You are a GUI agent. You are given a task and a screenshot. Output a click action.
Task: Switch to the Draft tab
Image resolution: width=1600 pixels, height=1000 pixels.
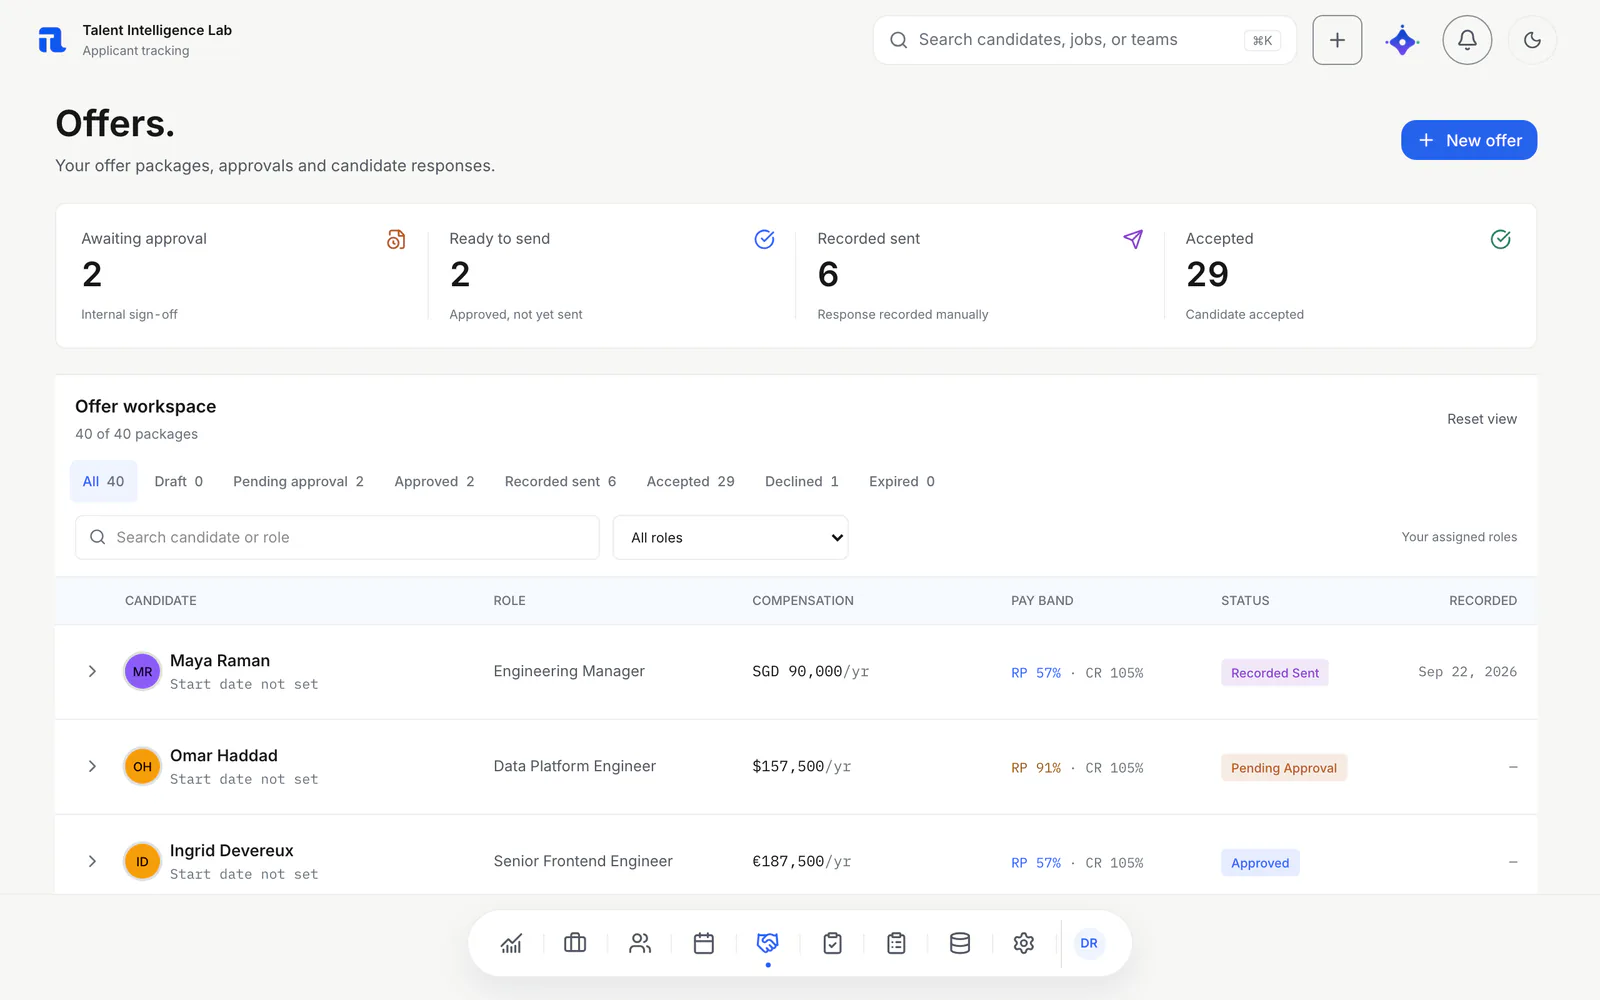coord(179,481)
